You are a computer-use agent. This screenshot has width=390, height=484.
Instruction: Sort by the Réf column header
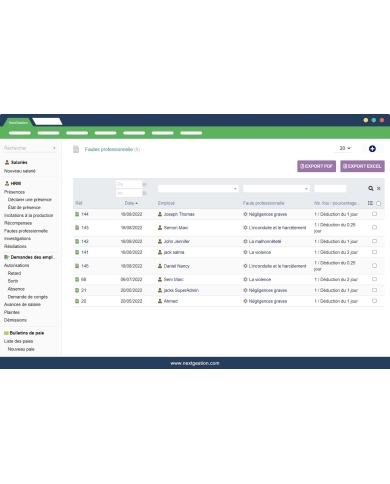tap(79, 203)
